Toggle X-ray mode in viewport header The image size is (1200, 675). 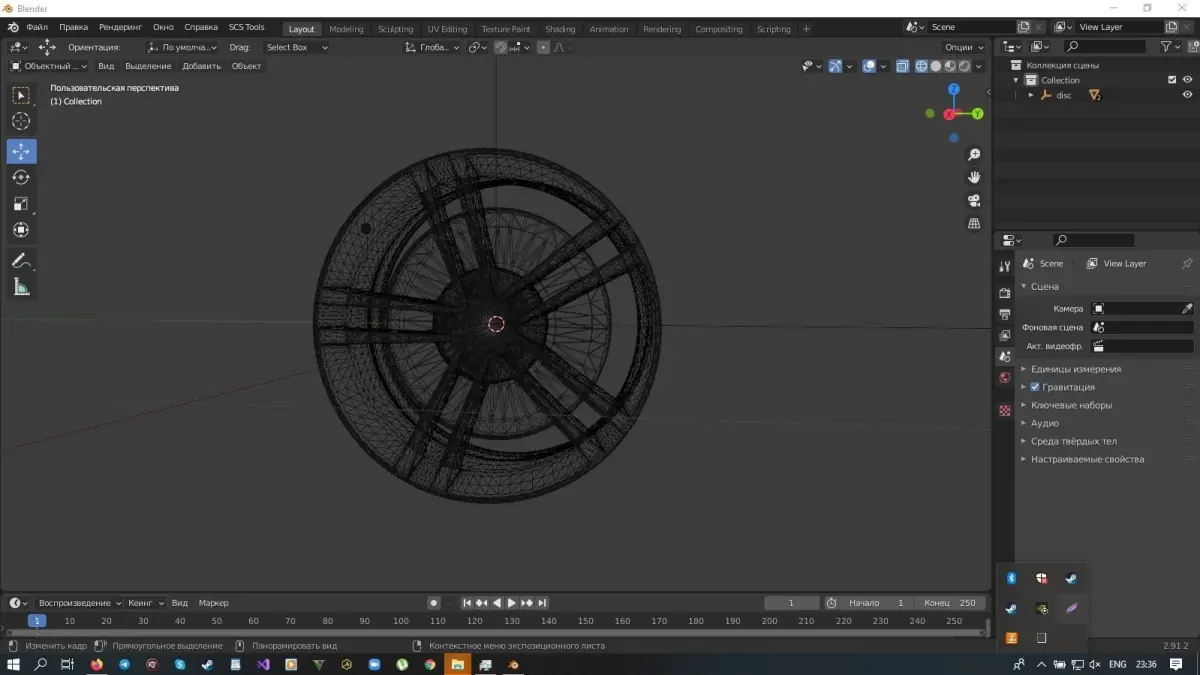[x=902, y=66]
